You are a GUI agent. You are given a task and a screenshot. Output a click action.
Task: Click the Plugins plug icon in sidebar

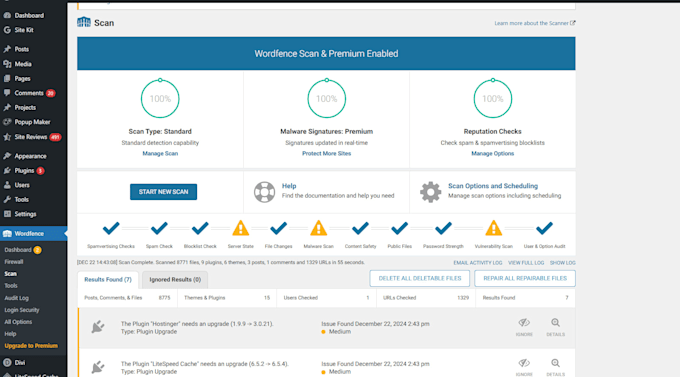point(7,170)
